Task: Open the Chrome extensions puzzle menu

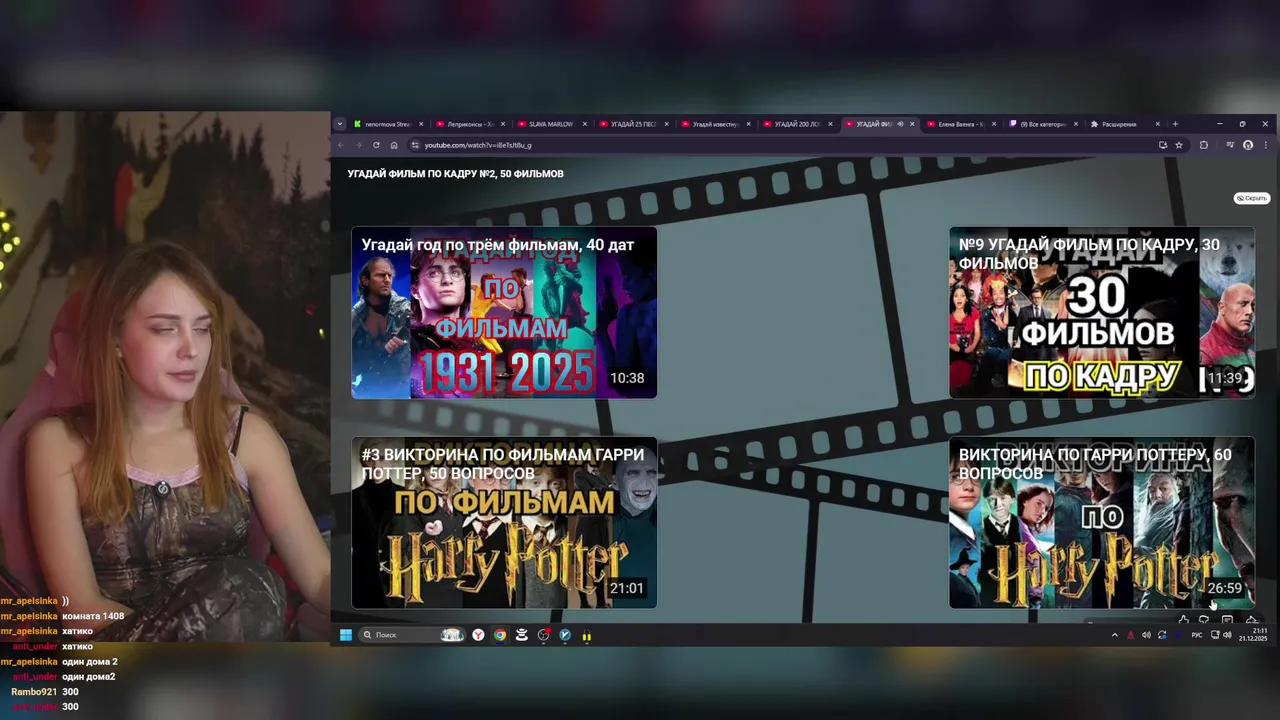Action: point(1204,145)
